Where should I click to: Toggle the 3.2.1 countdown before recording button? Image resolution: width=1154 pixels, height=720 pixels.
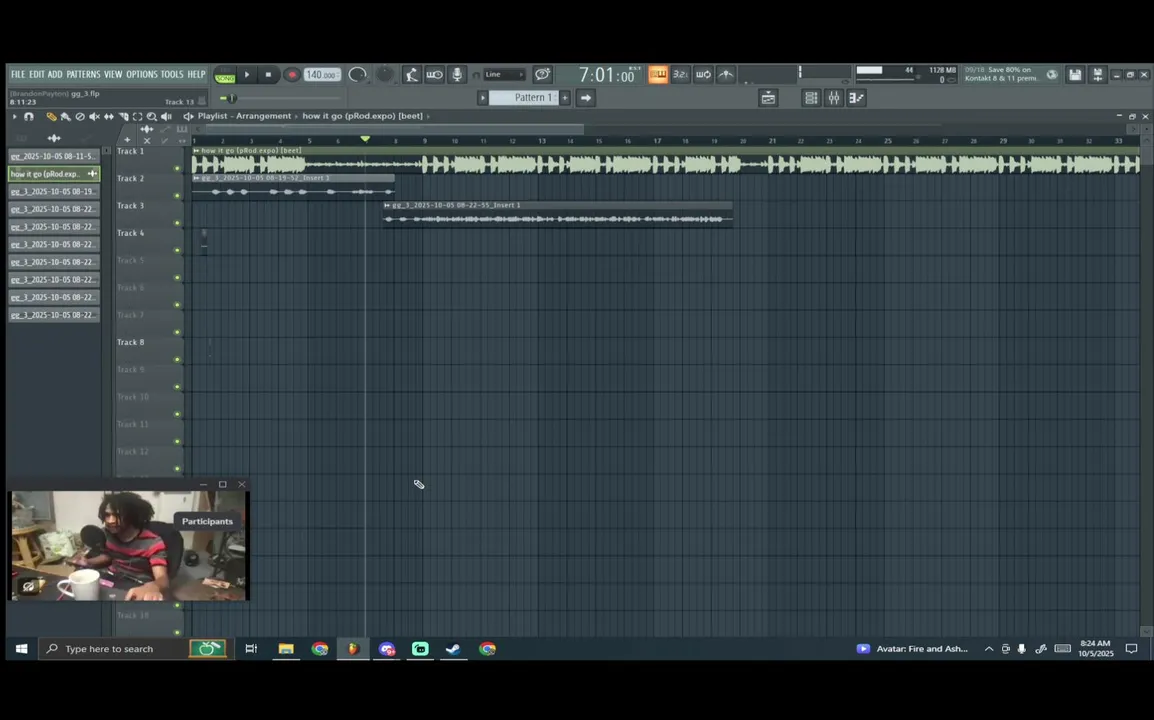click(681, 74)
